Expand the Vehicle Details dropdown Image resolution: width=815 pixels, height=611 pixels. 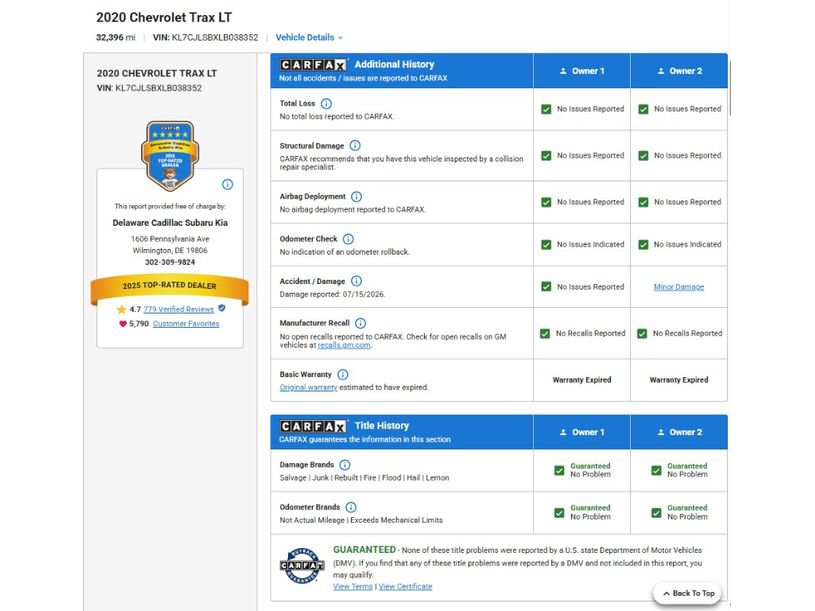click(x=309, y=37)
